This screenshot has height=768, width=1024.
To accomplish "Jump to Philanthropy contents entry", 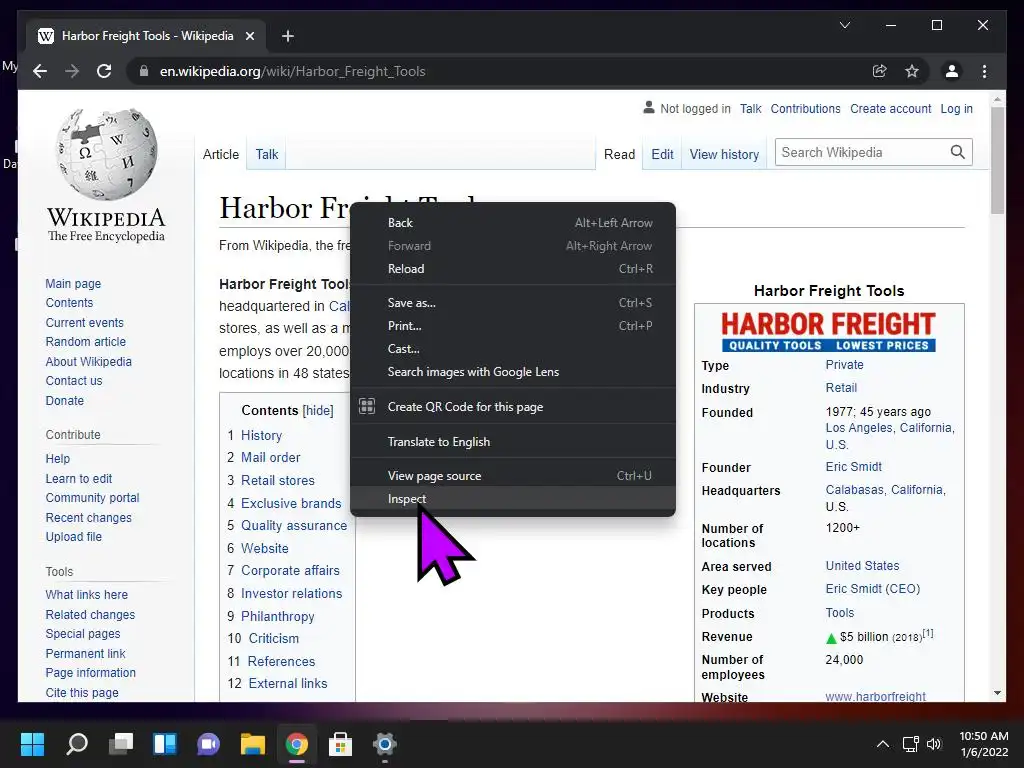I will (278, 616).
